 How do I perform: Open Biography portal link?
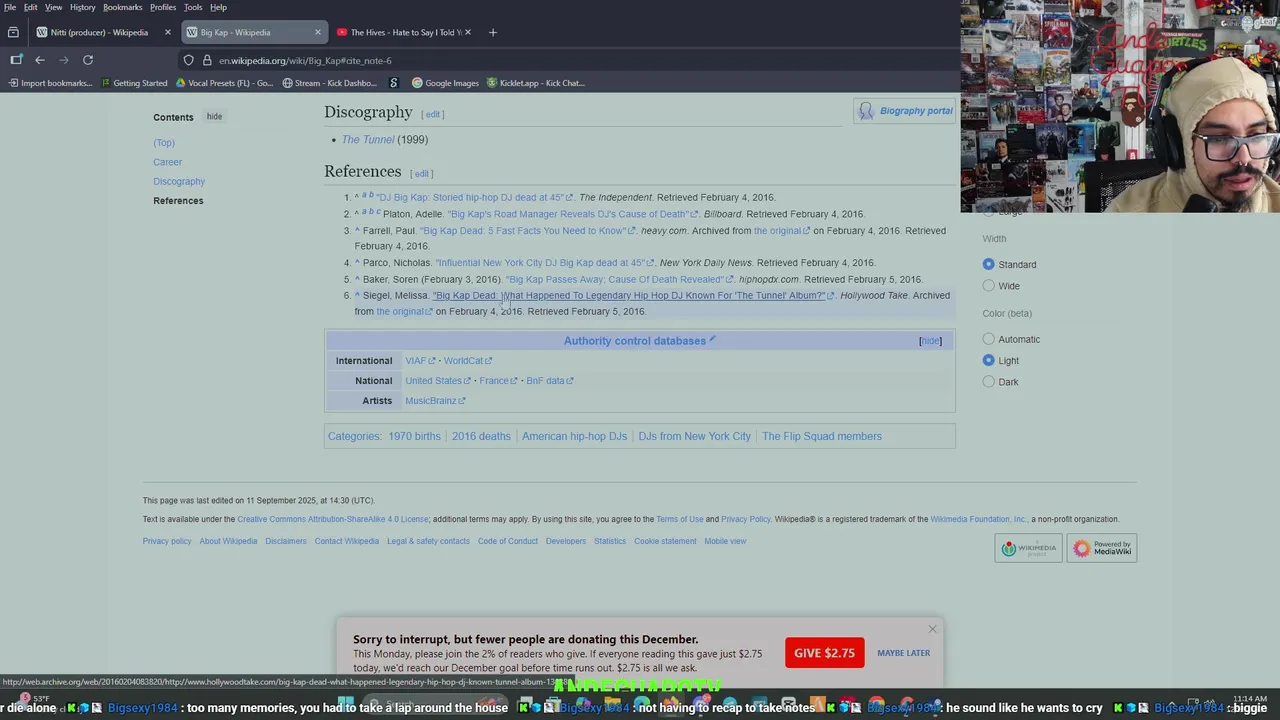coord(916,111)
